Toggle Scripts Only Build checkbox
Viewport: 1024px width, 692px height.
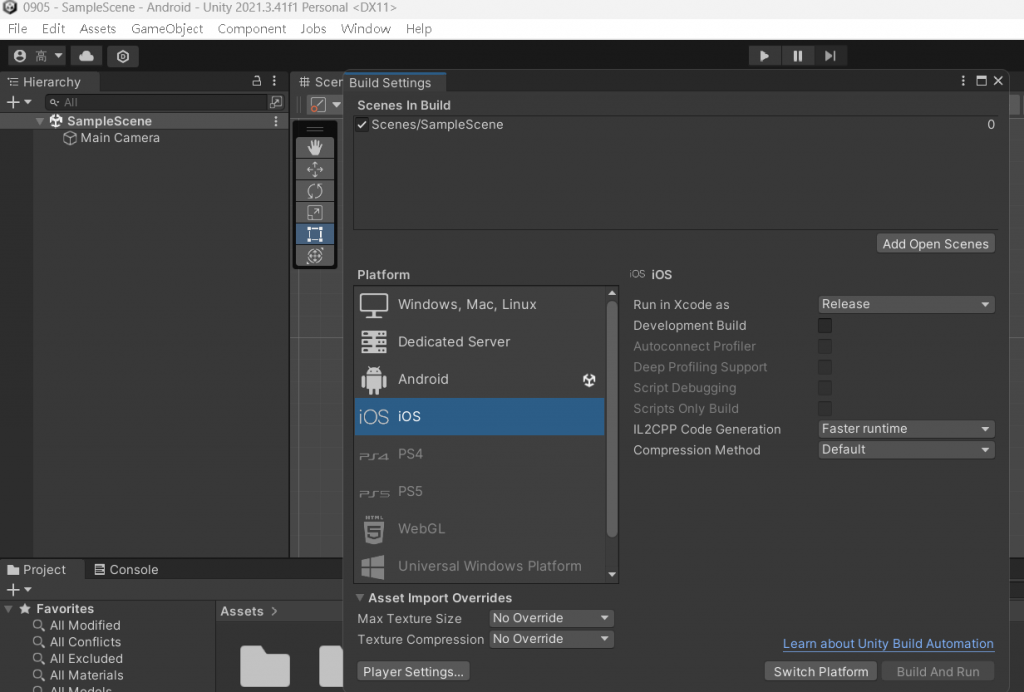coord(825,409)
